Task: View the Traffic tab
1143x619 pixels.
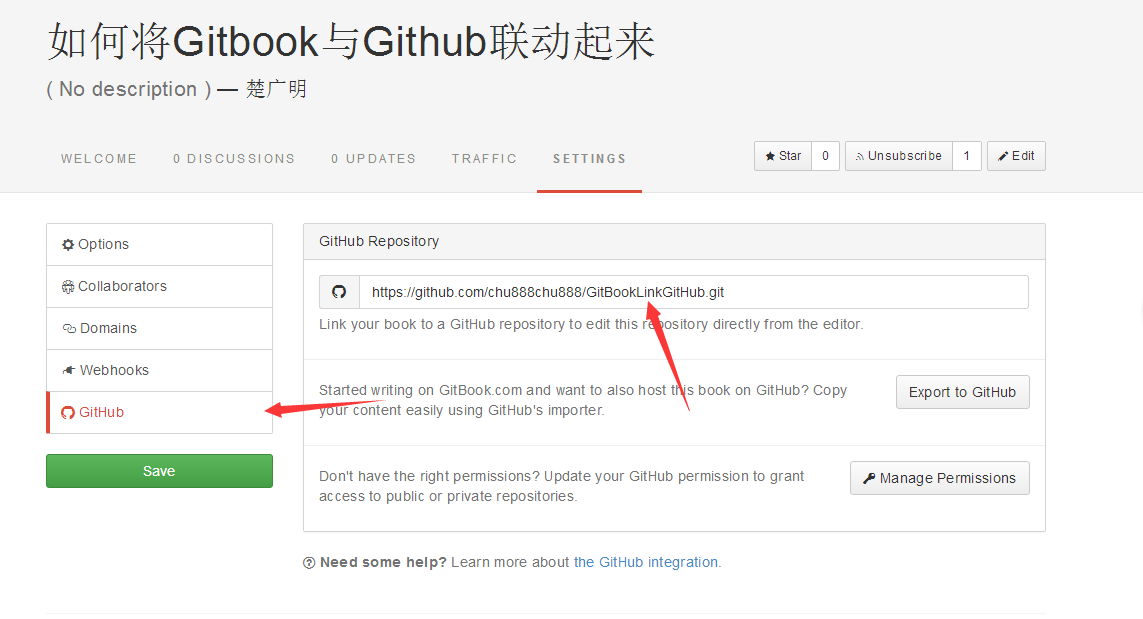Action: [x=484, y=158]
